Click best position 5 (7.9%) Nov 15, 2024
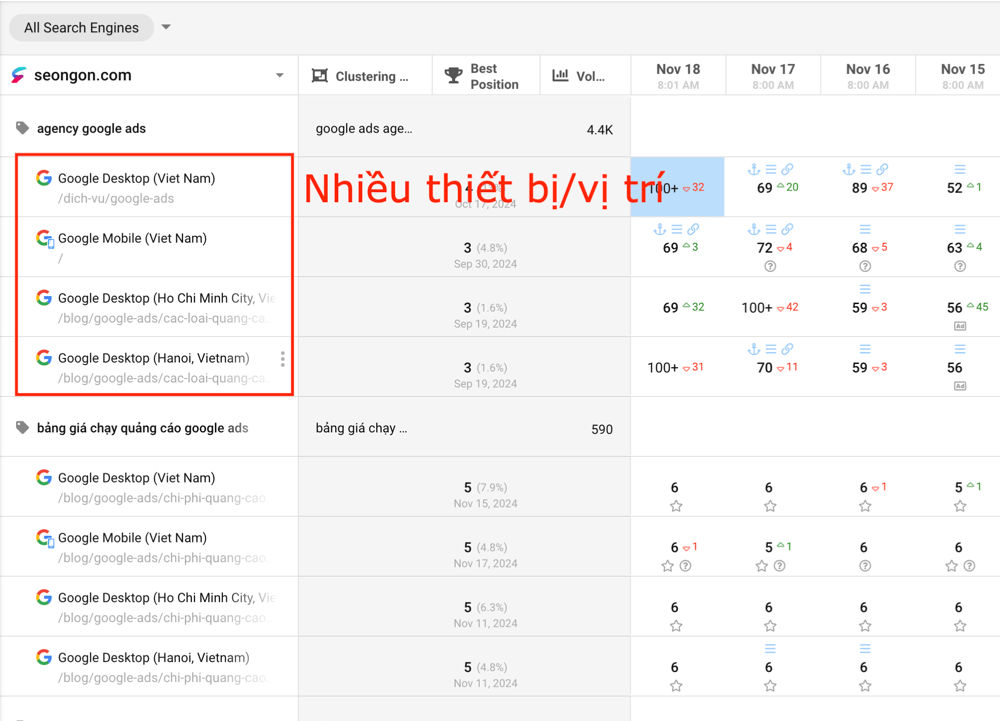Image resolution: width=1001 pixels, height=721 pixels. [485, 495]
